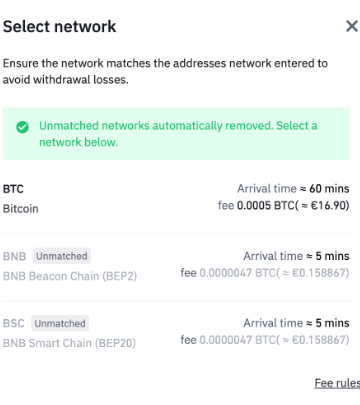Image resolution: width=360 pixels, height=405 pixels.
Task: Click the Unmatched badge beside BSC
Action: [60, 323]
